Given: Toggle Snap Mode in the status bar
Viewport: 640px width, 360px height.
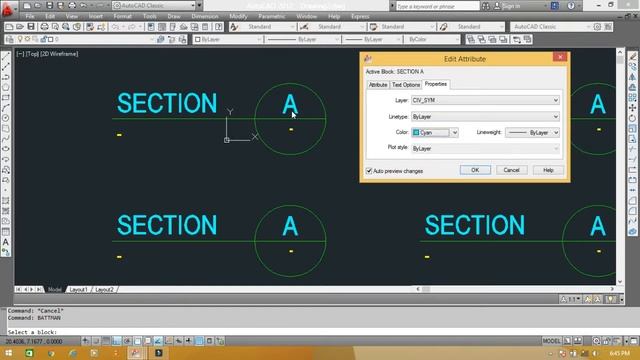Looking at the screenshot, I should tap(96, 341).
